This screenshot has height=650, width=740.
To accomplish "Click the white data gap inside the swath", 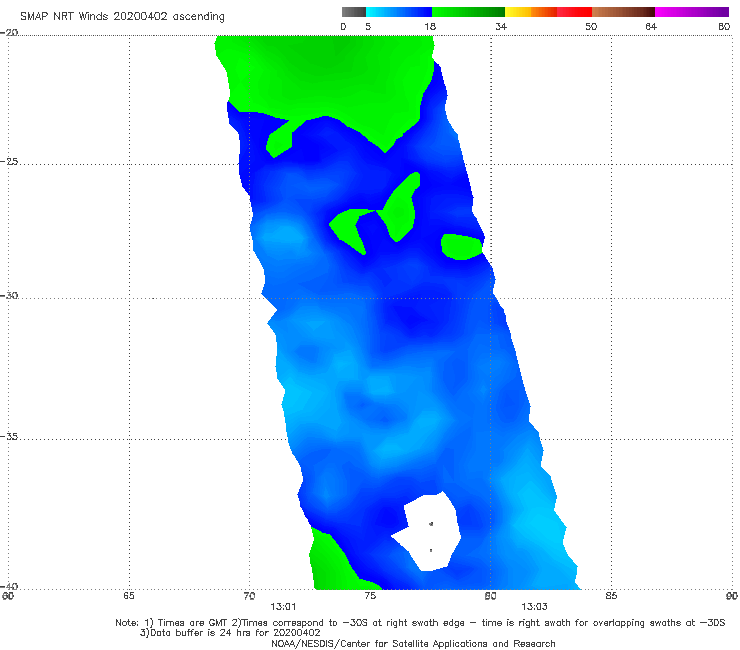I will tap(429, 531).
